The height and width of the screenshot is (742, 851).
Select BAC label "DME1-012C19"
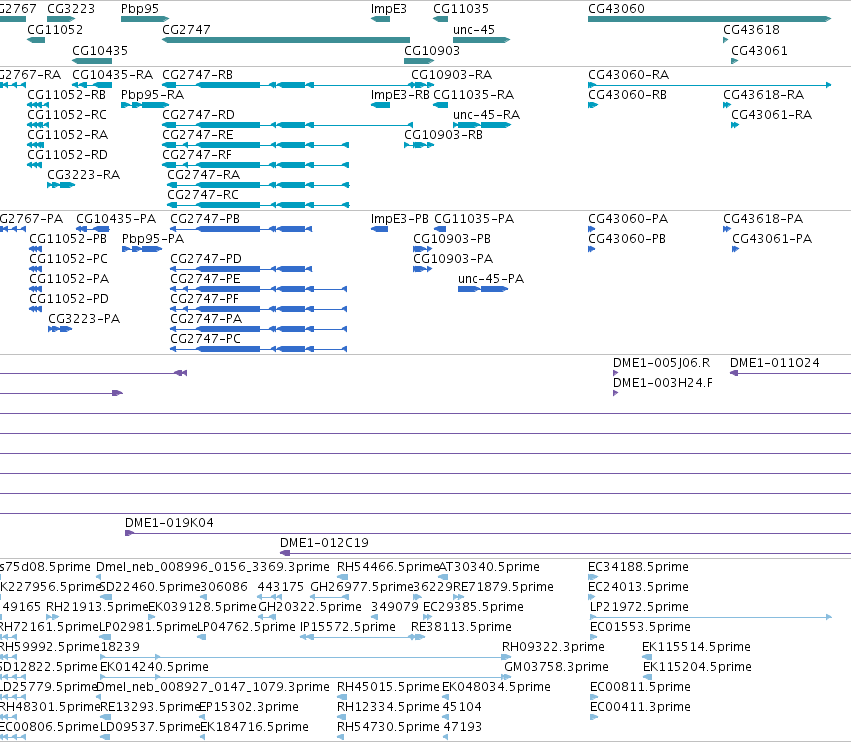pyautogui.click(x=324, y=543)
